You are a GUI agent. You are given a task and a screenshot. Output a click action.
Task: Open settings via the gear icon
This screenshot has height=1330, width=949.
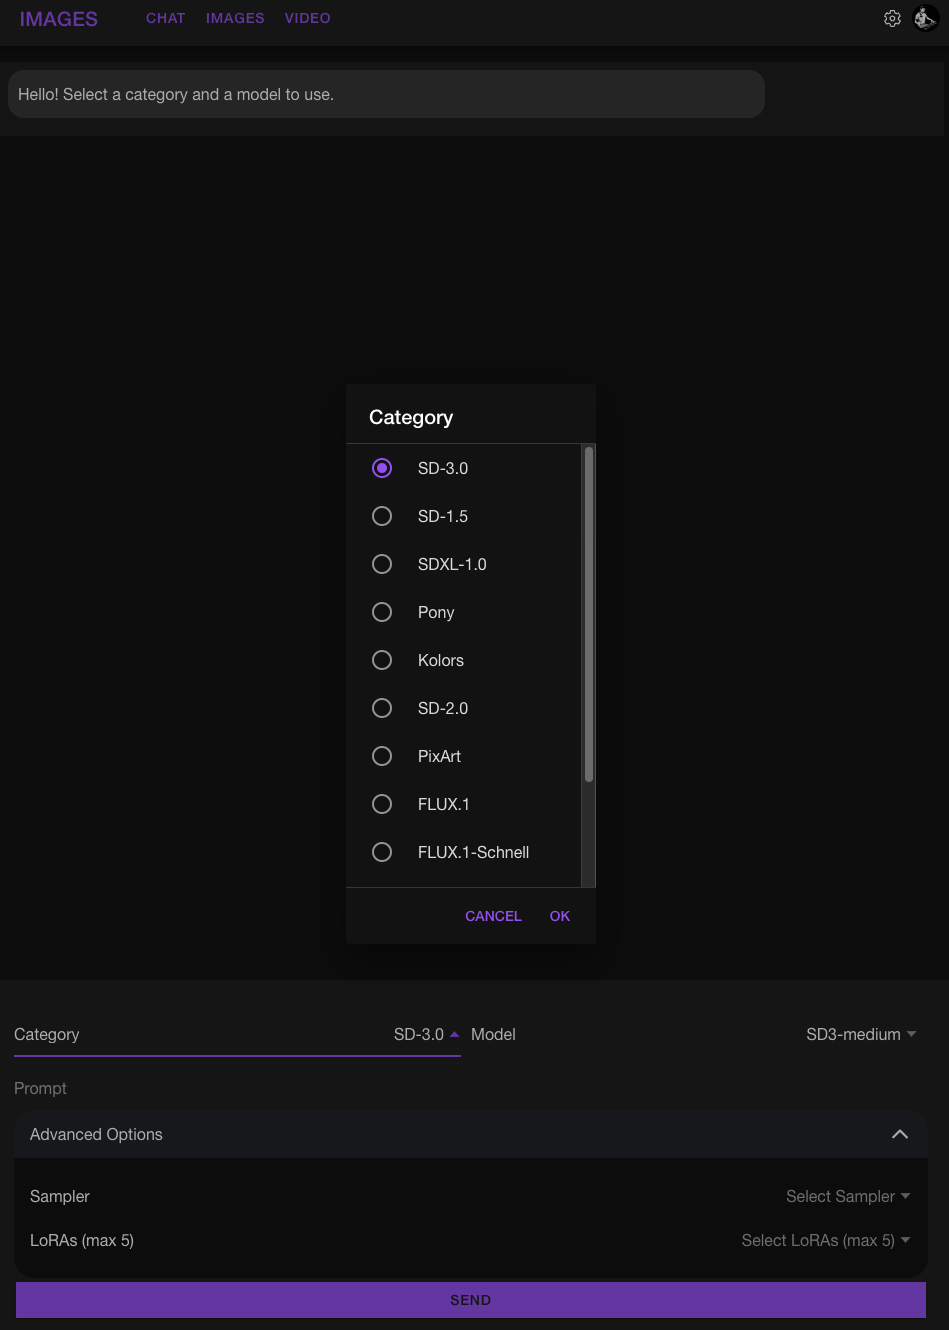pos(892,18)
